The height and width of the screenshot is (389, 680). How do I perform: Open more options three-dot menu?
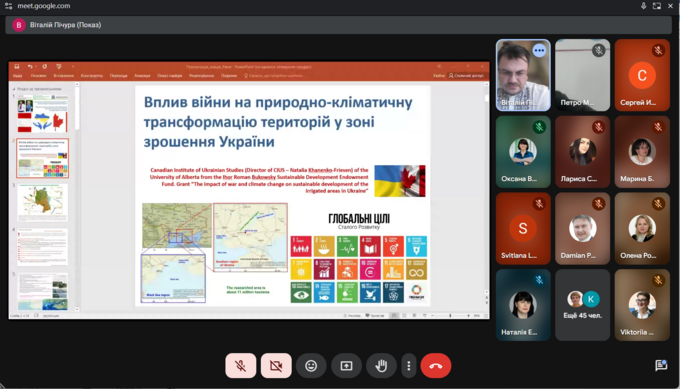point(409,366)
